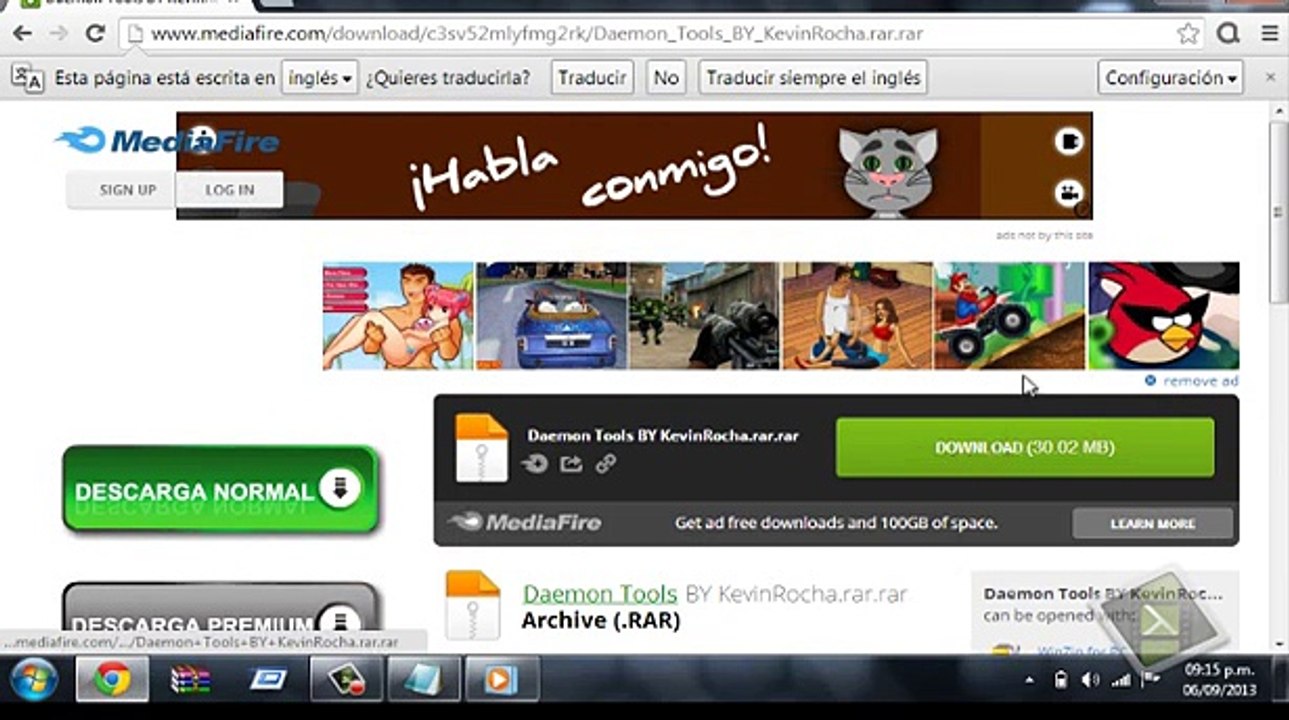Click the battery tray icon
Image resolution: width=1289 pixels, height=720 pixels.
1061,680
